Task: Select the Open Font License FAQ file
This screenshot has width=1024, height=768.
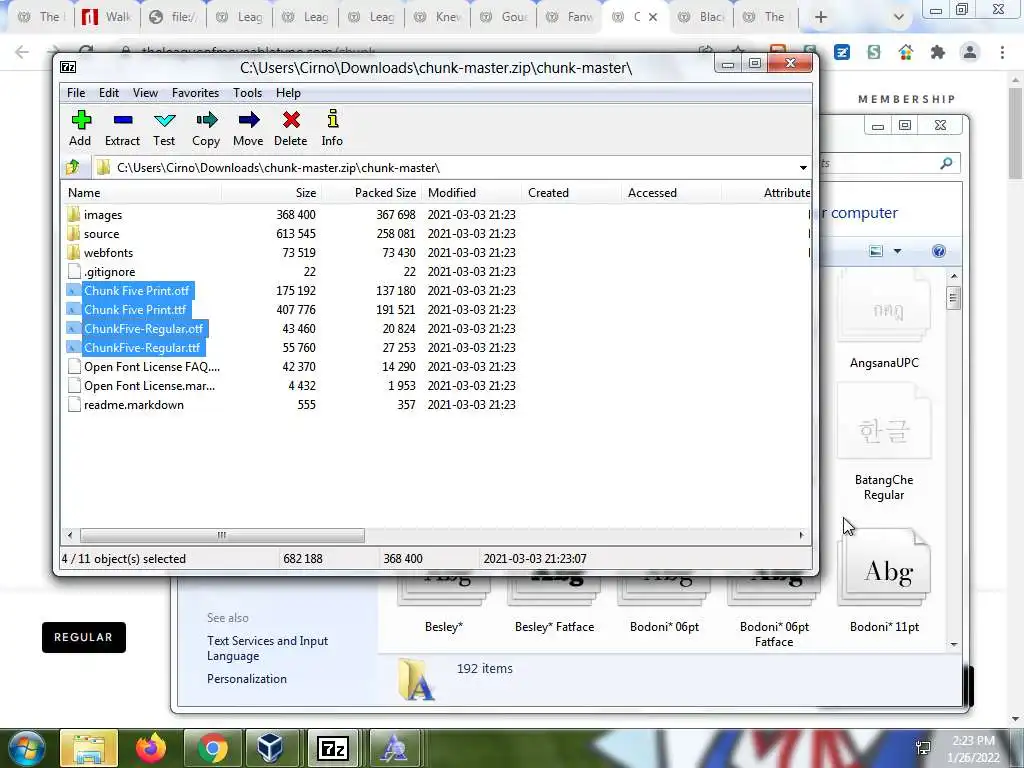Action: pos(152,366)
